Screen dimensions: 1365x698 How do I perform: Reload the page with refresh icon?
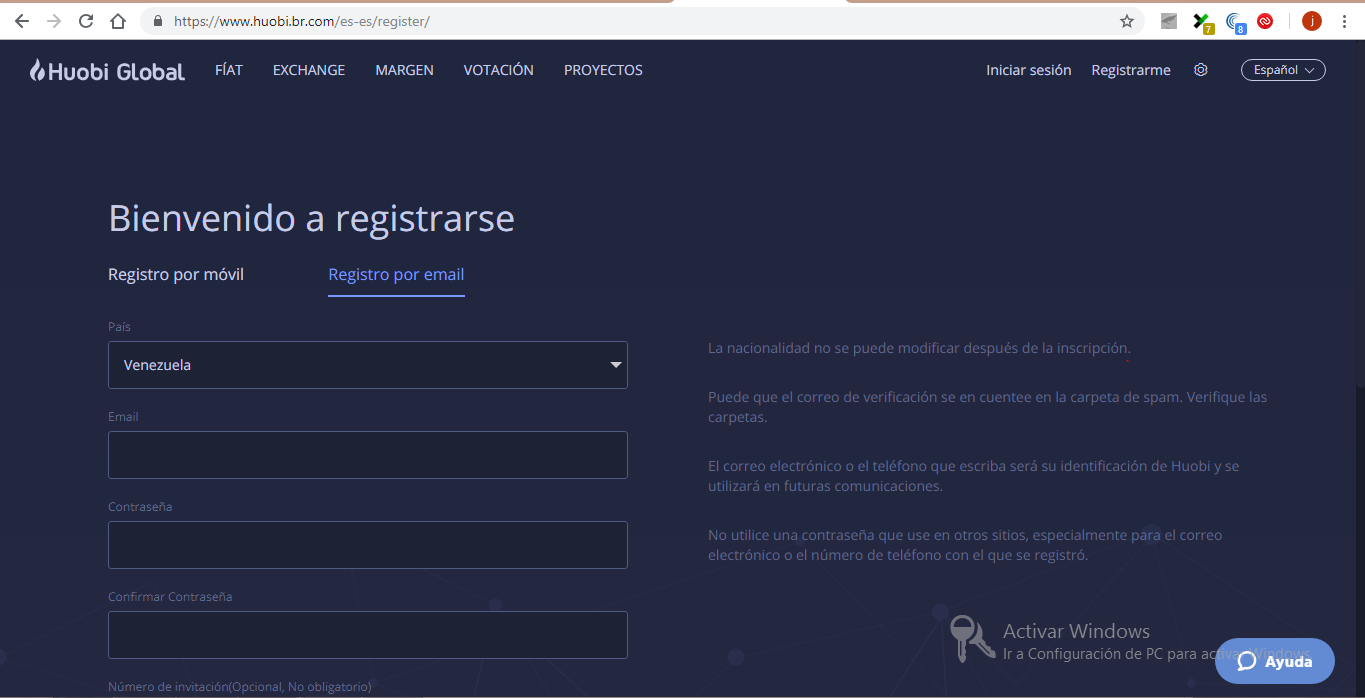click(86, 21)
